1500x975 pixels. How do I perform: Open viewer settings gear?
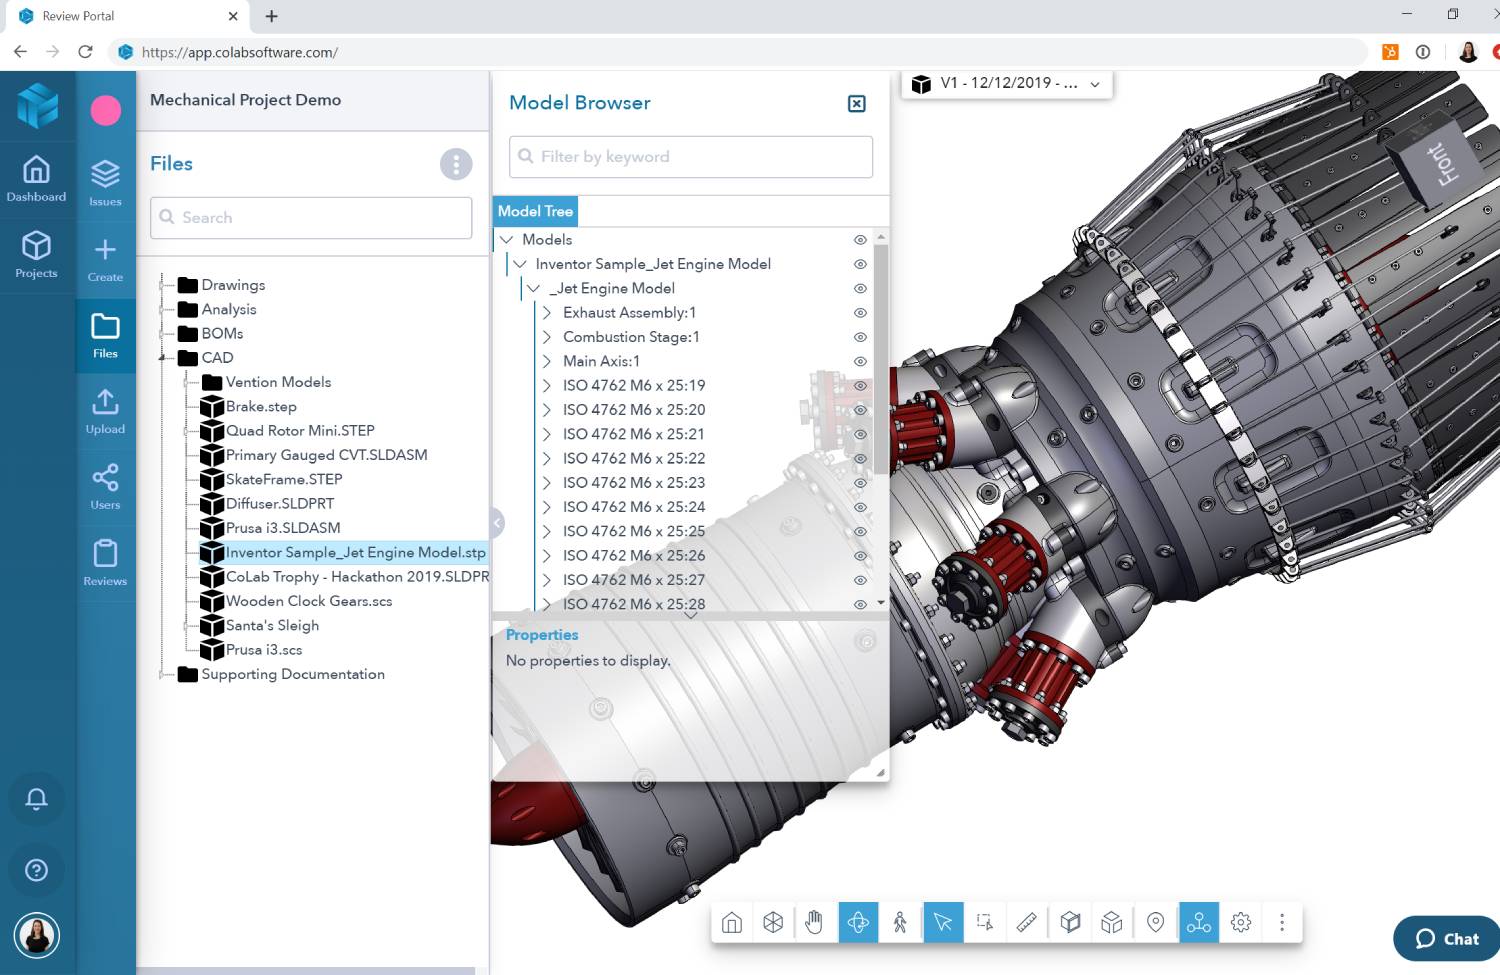(x=1241, y=922)
